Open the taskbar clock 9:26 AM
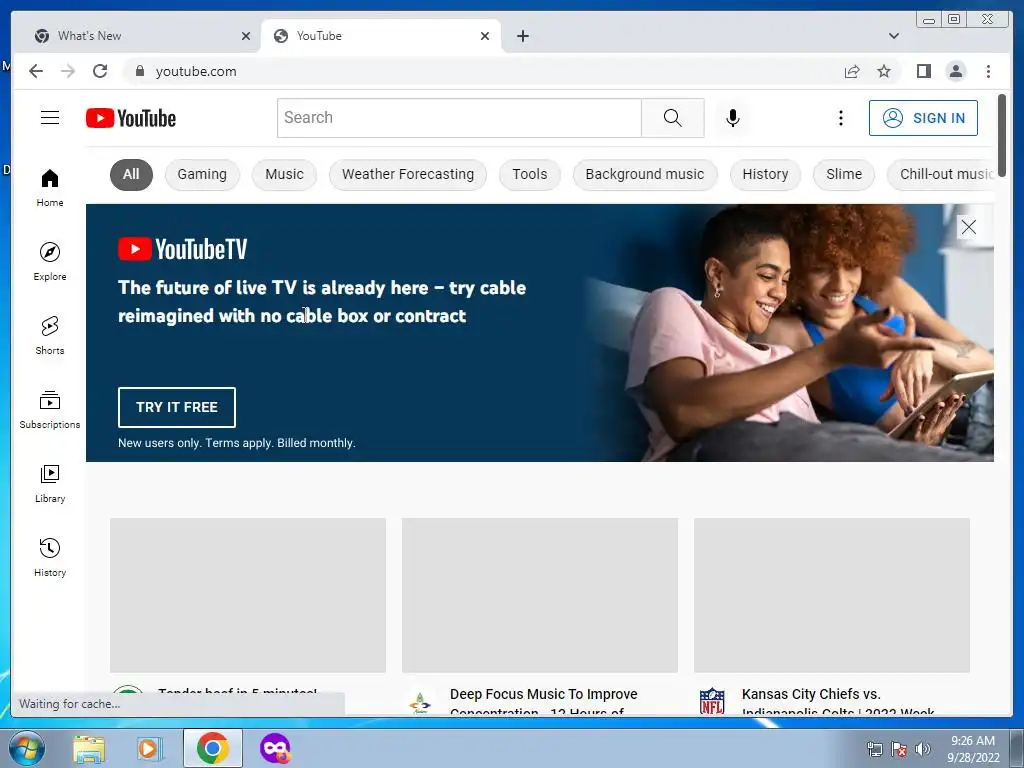1024x768 pixels. click(x=973, y=748)
